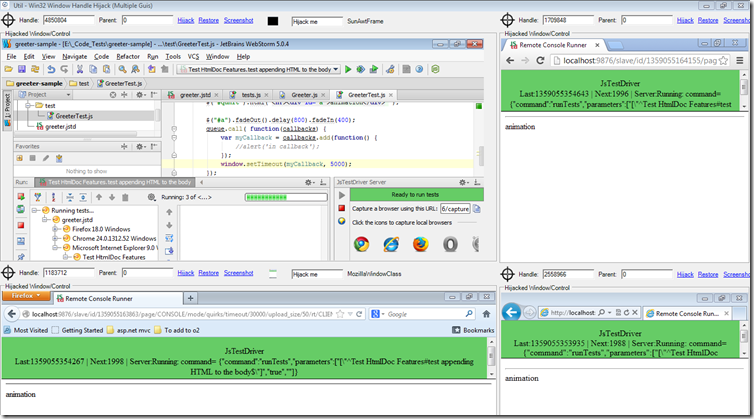Click black color swatch beside Screenshot

(274, 20)
